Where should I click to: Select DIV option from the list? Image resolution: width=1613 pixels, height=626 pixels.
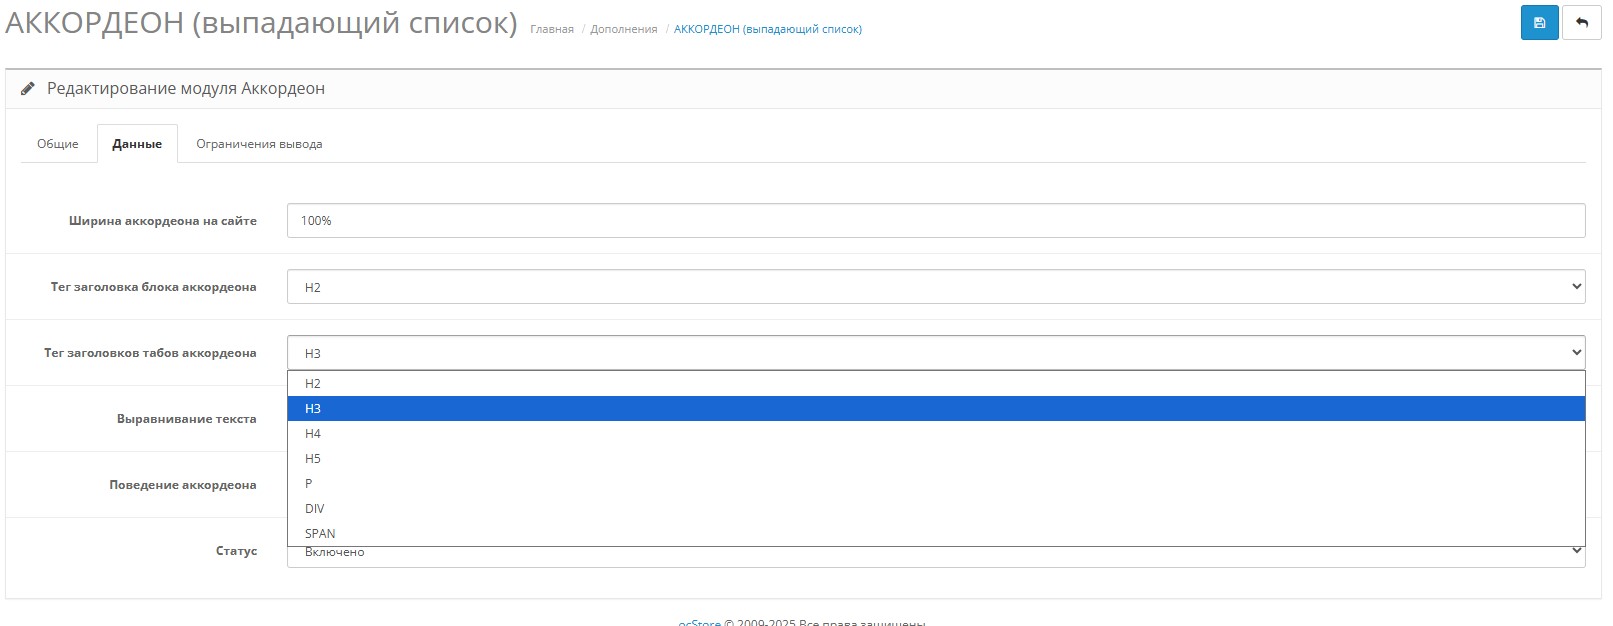315,509
